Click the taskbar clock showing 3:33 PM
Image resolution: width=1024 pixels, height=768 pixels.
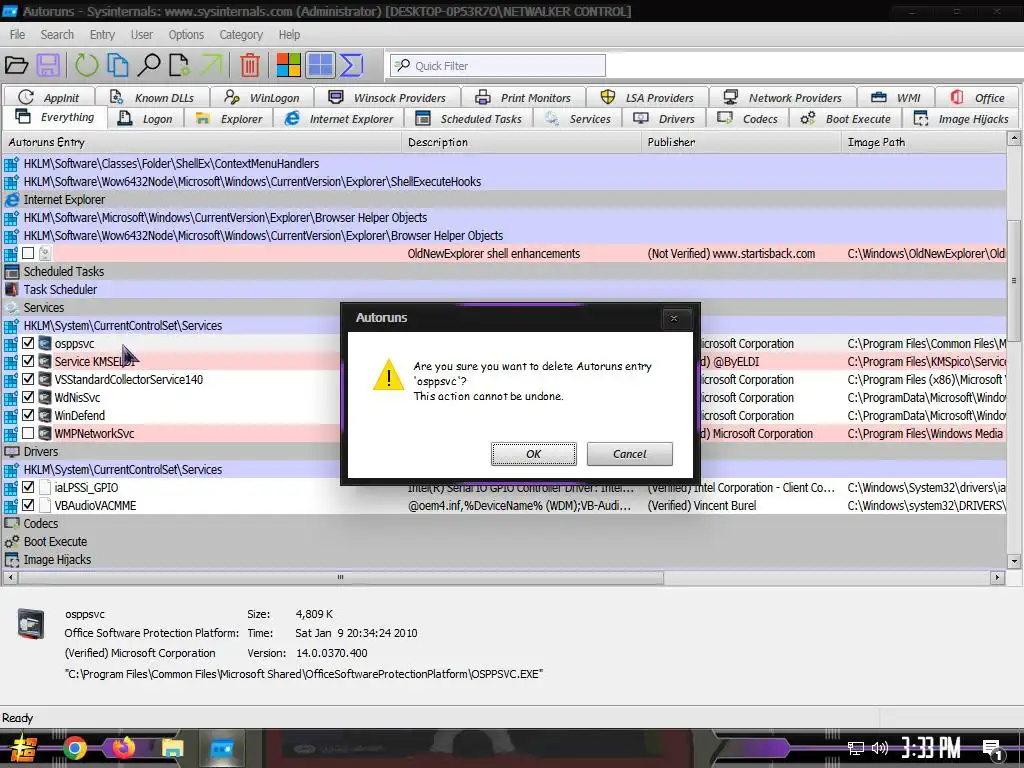tap(931, 748)
